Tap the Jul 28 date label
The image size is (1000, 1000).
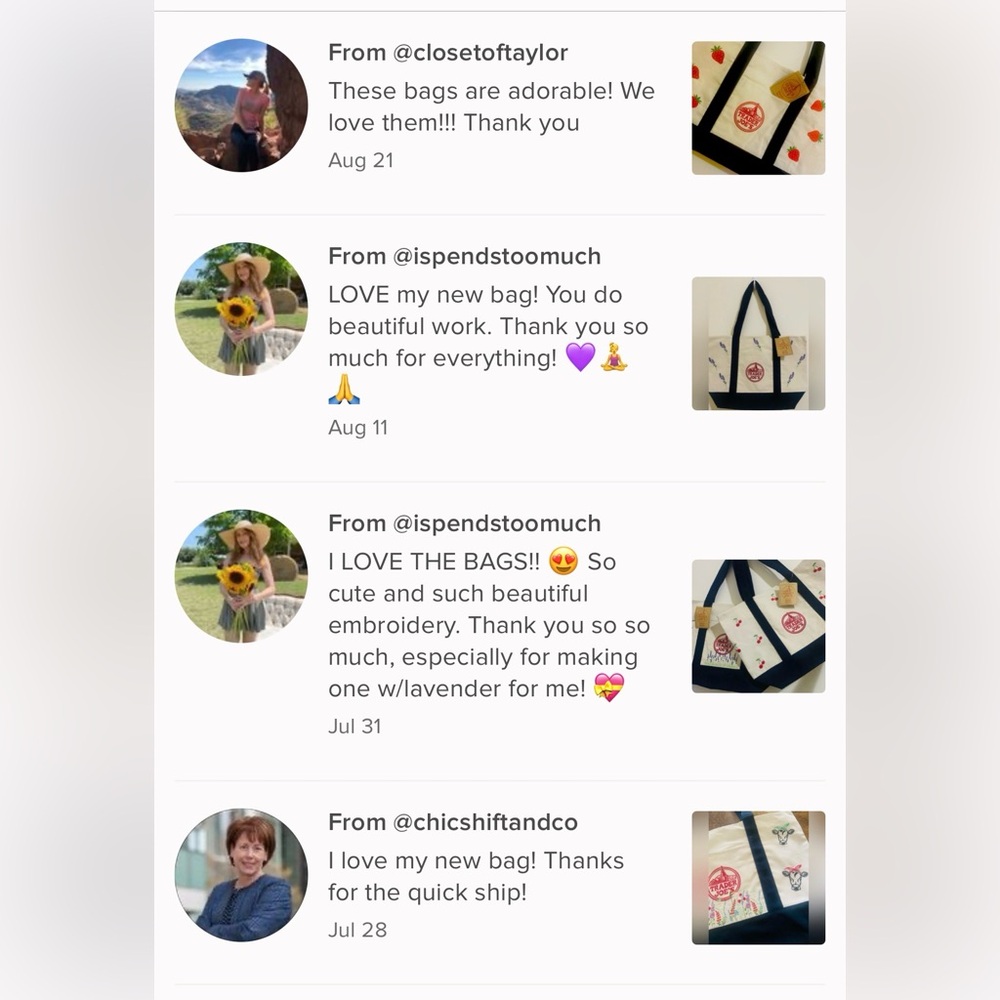pyautogui.click(x=357, y=930)
